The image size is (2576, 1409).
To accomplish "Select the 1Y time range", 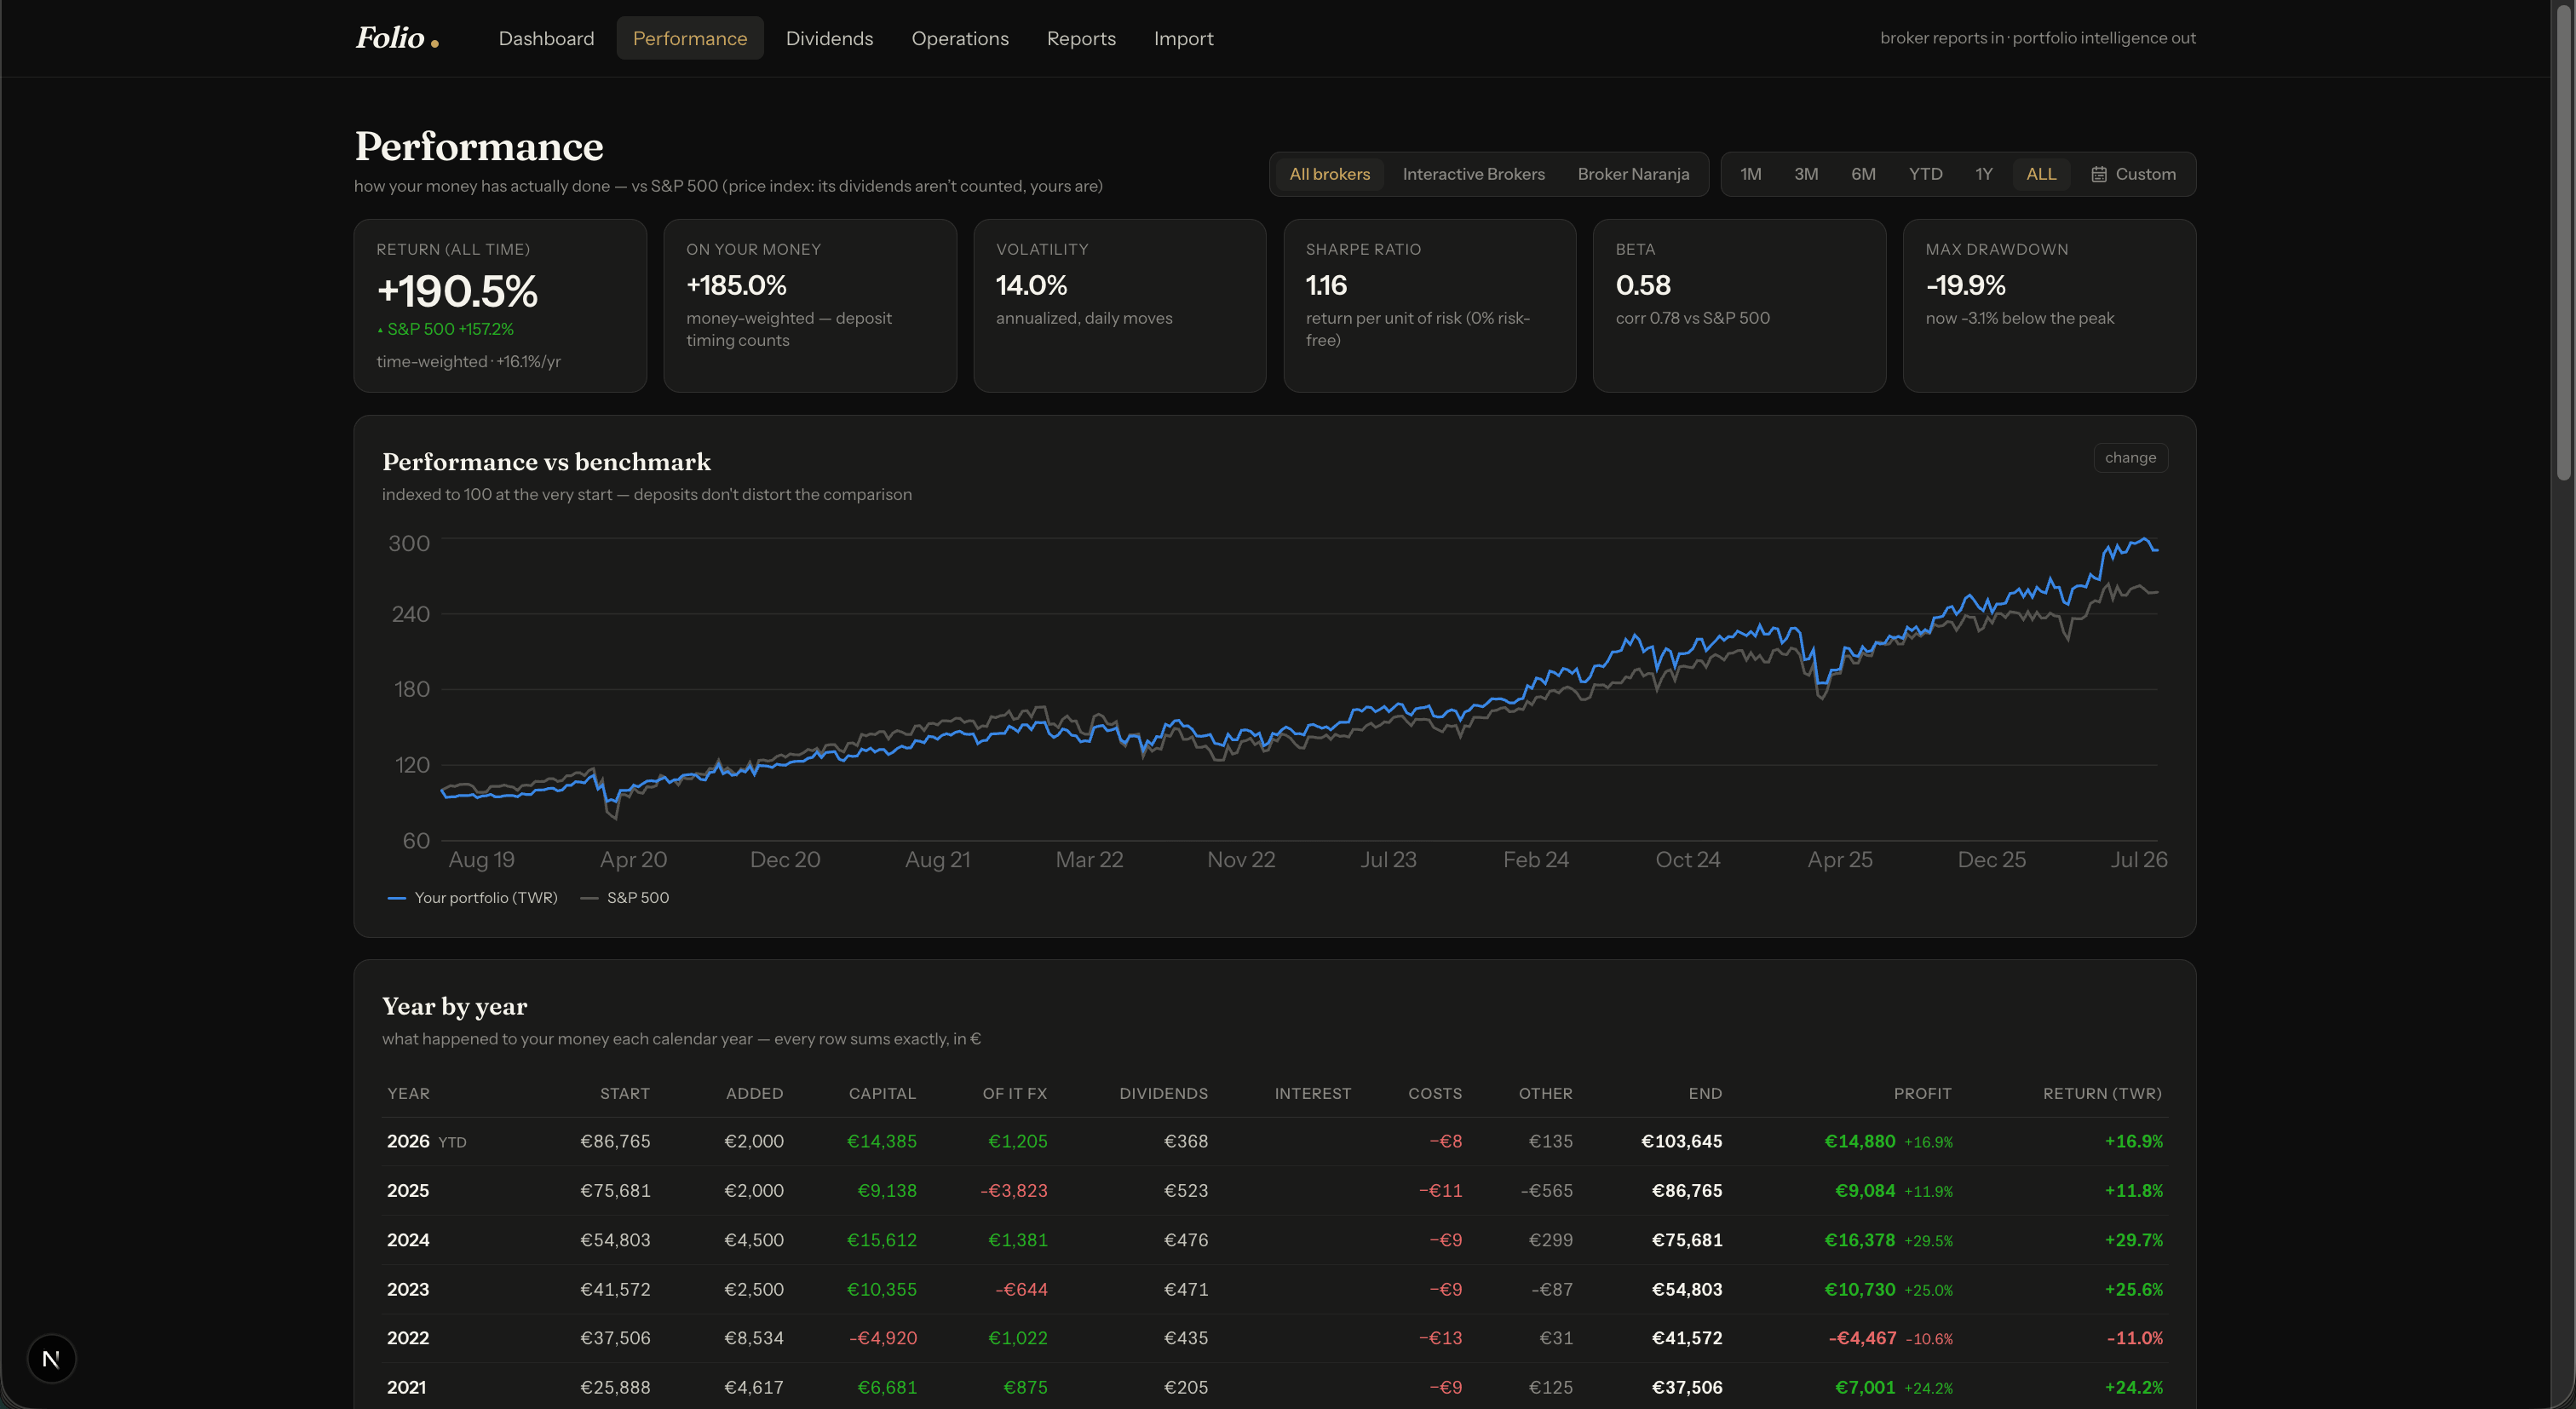I will [x=1984, y=174].
